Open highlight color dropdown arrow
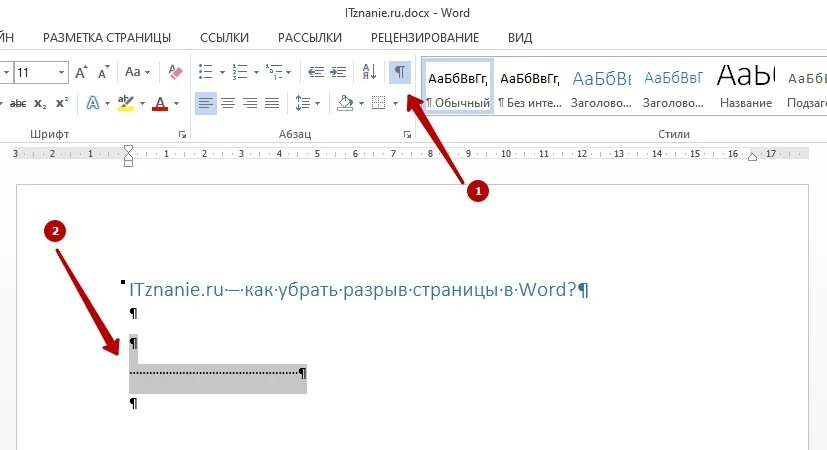This screenshot has height=450, width=827. pyautogui.click(x=142, y=103)
